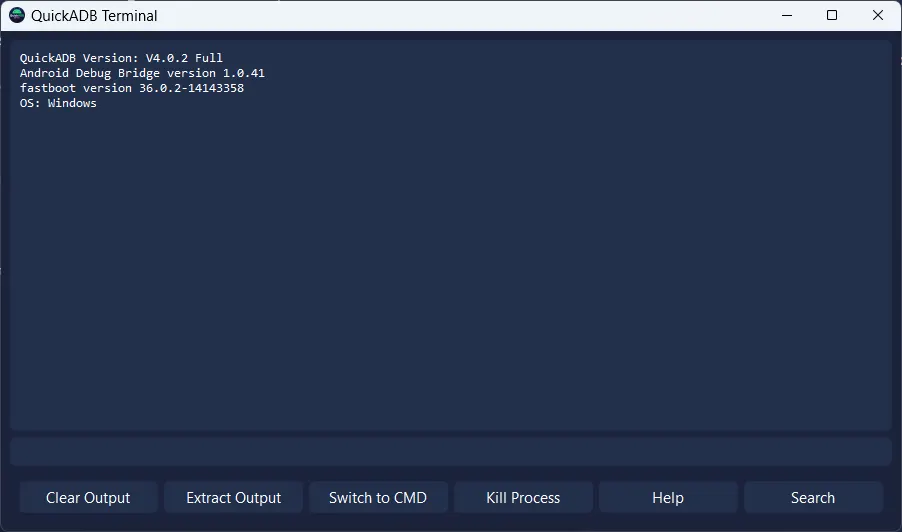This screenshot has width=902, height=532.
Task: Maximize the QuickADB Terminal window
Action: coord(832,15)
